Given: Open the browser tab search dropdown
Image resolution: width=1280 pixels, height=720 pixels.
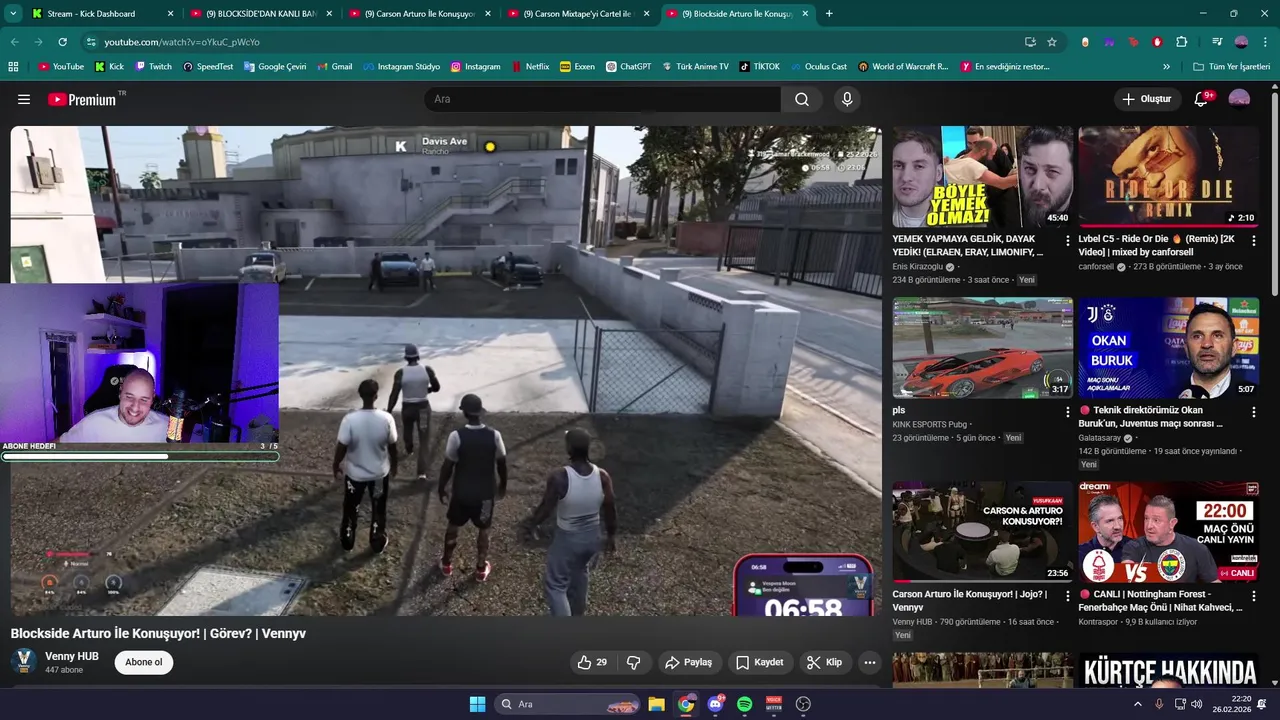Looking at the screenshot, I should point(13,14).
